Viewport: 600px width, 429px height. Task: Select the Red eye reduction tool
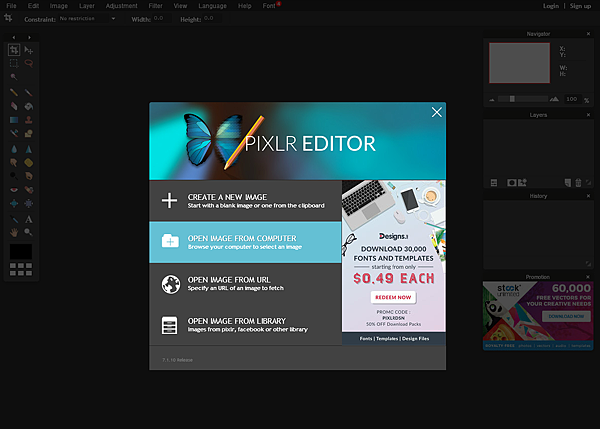point(14,190)
